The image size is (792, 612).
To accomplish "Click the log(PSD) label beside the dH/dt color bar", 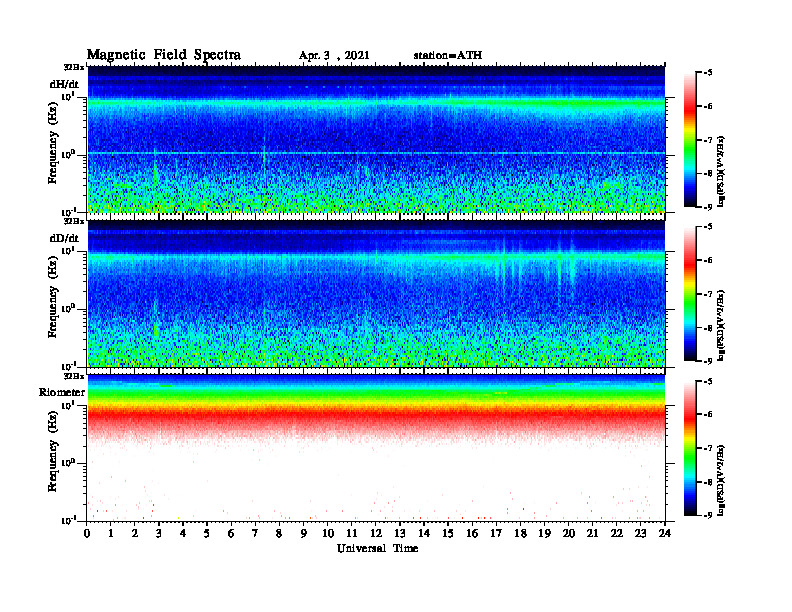I will pyautogui.click(x=721, y=171).
